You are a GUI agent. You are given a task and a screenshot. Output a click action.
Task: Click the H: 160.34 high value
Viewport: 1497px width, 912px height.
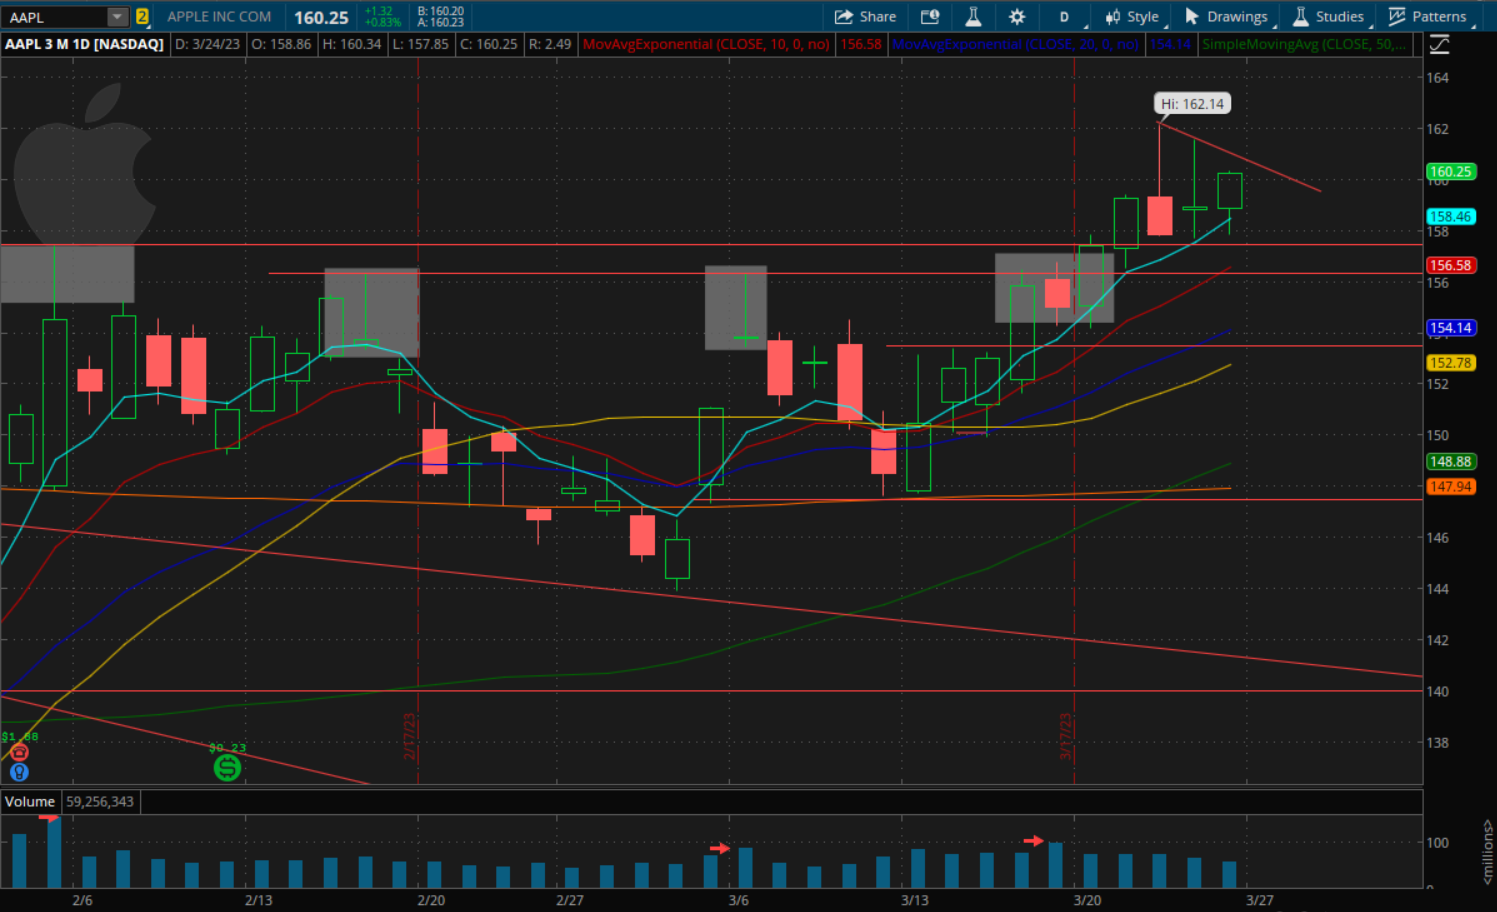coord(352,44)
